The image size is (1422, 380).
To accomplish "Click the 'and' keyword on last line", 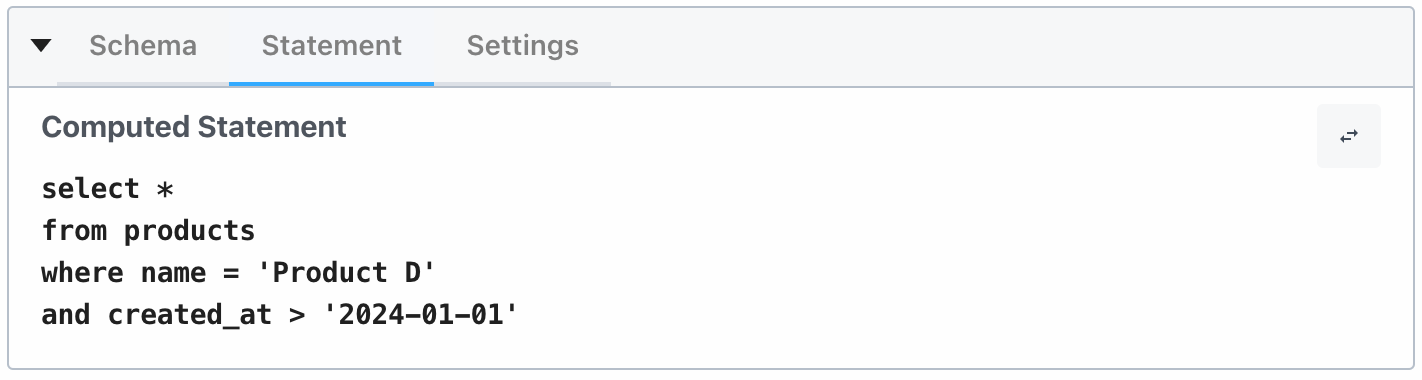I will [x=66, y=315].
